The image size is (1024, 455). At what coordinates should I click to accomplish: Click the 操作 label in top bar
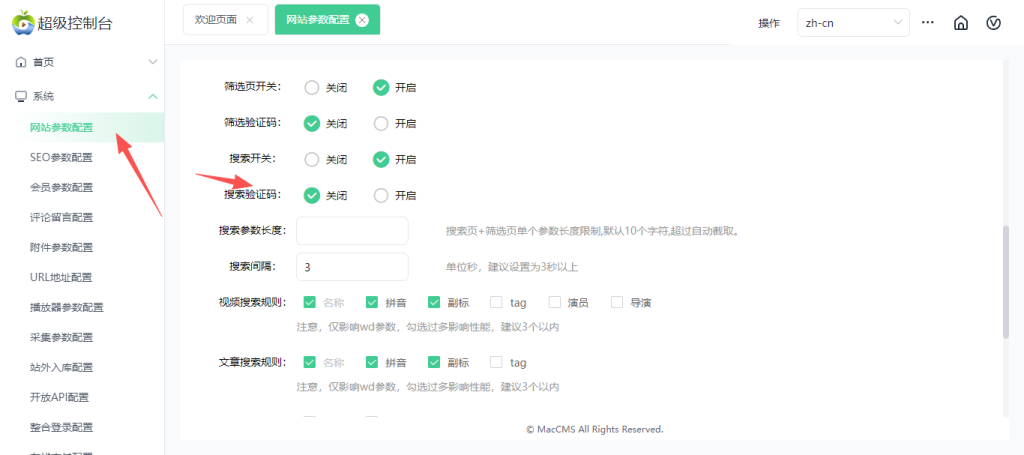coord(769,23)
